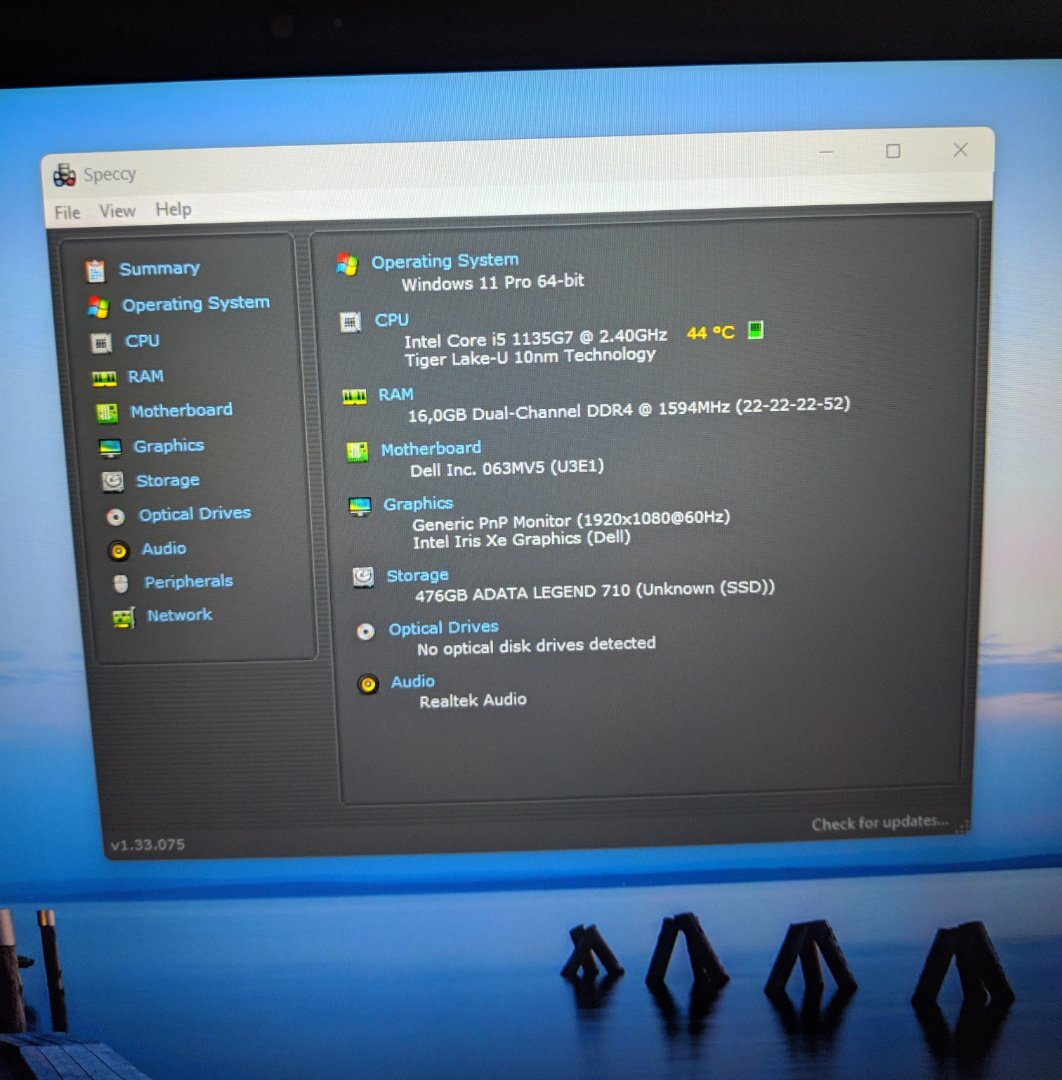Select Operating System in the sidebar
This screenshot has height=1080, width=1062.
click(x=196, y=303)
